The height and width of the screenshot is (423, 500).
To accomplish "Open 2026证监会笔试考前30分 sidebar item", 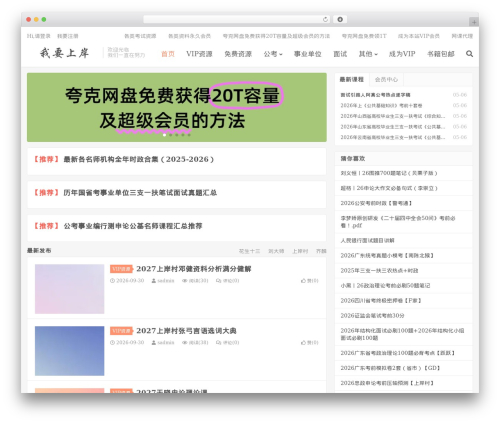I will coord(372,315).
